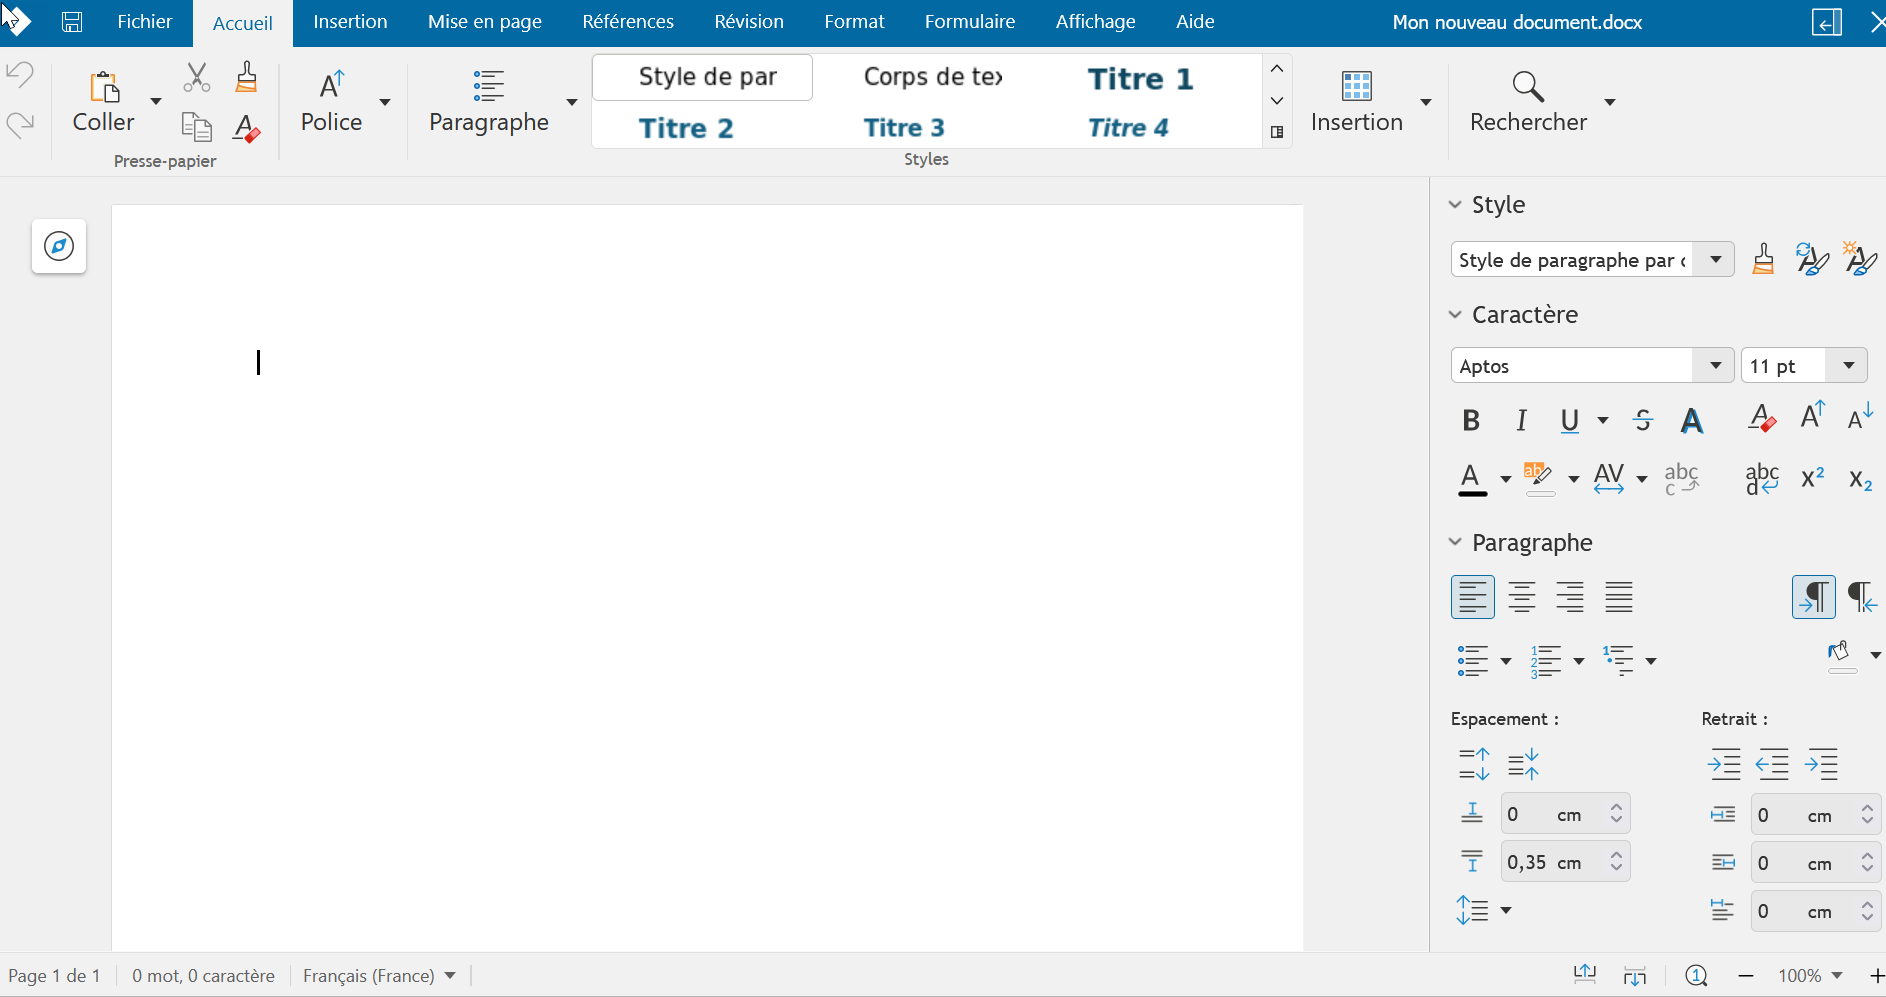
Task: Open the Aptos font name dropdown
Action: tap(1716, 365)
